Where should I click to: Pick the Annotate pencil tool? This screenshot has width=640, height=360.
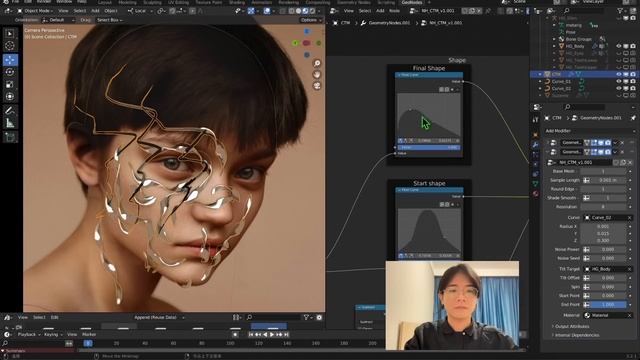point(10,111)
